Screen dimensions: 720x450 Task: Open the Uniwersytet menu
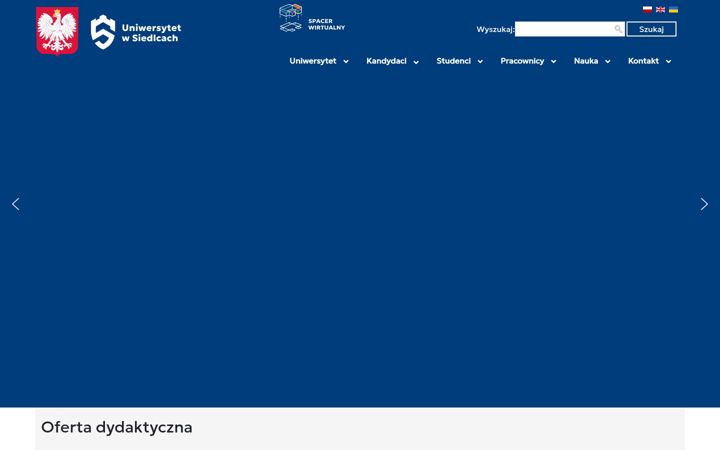[x=313, y=61]
